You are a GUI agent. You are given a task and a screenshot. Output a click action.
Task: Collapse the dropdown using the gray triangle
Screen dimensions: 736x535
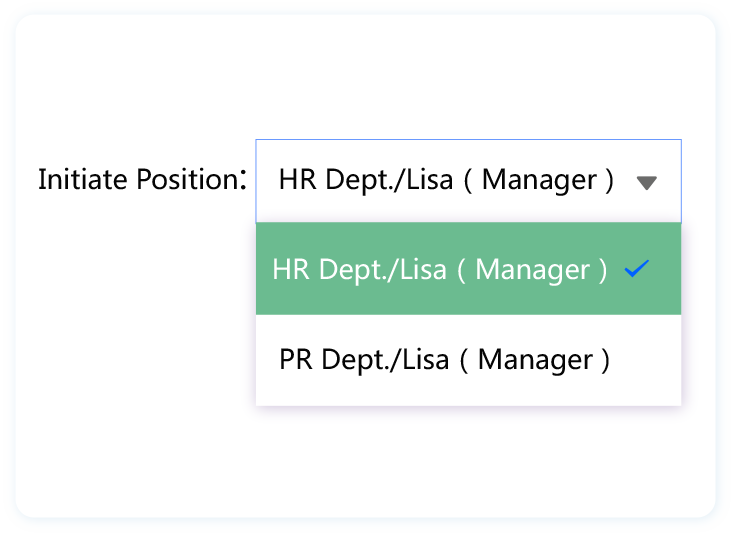647,182
